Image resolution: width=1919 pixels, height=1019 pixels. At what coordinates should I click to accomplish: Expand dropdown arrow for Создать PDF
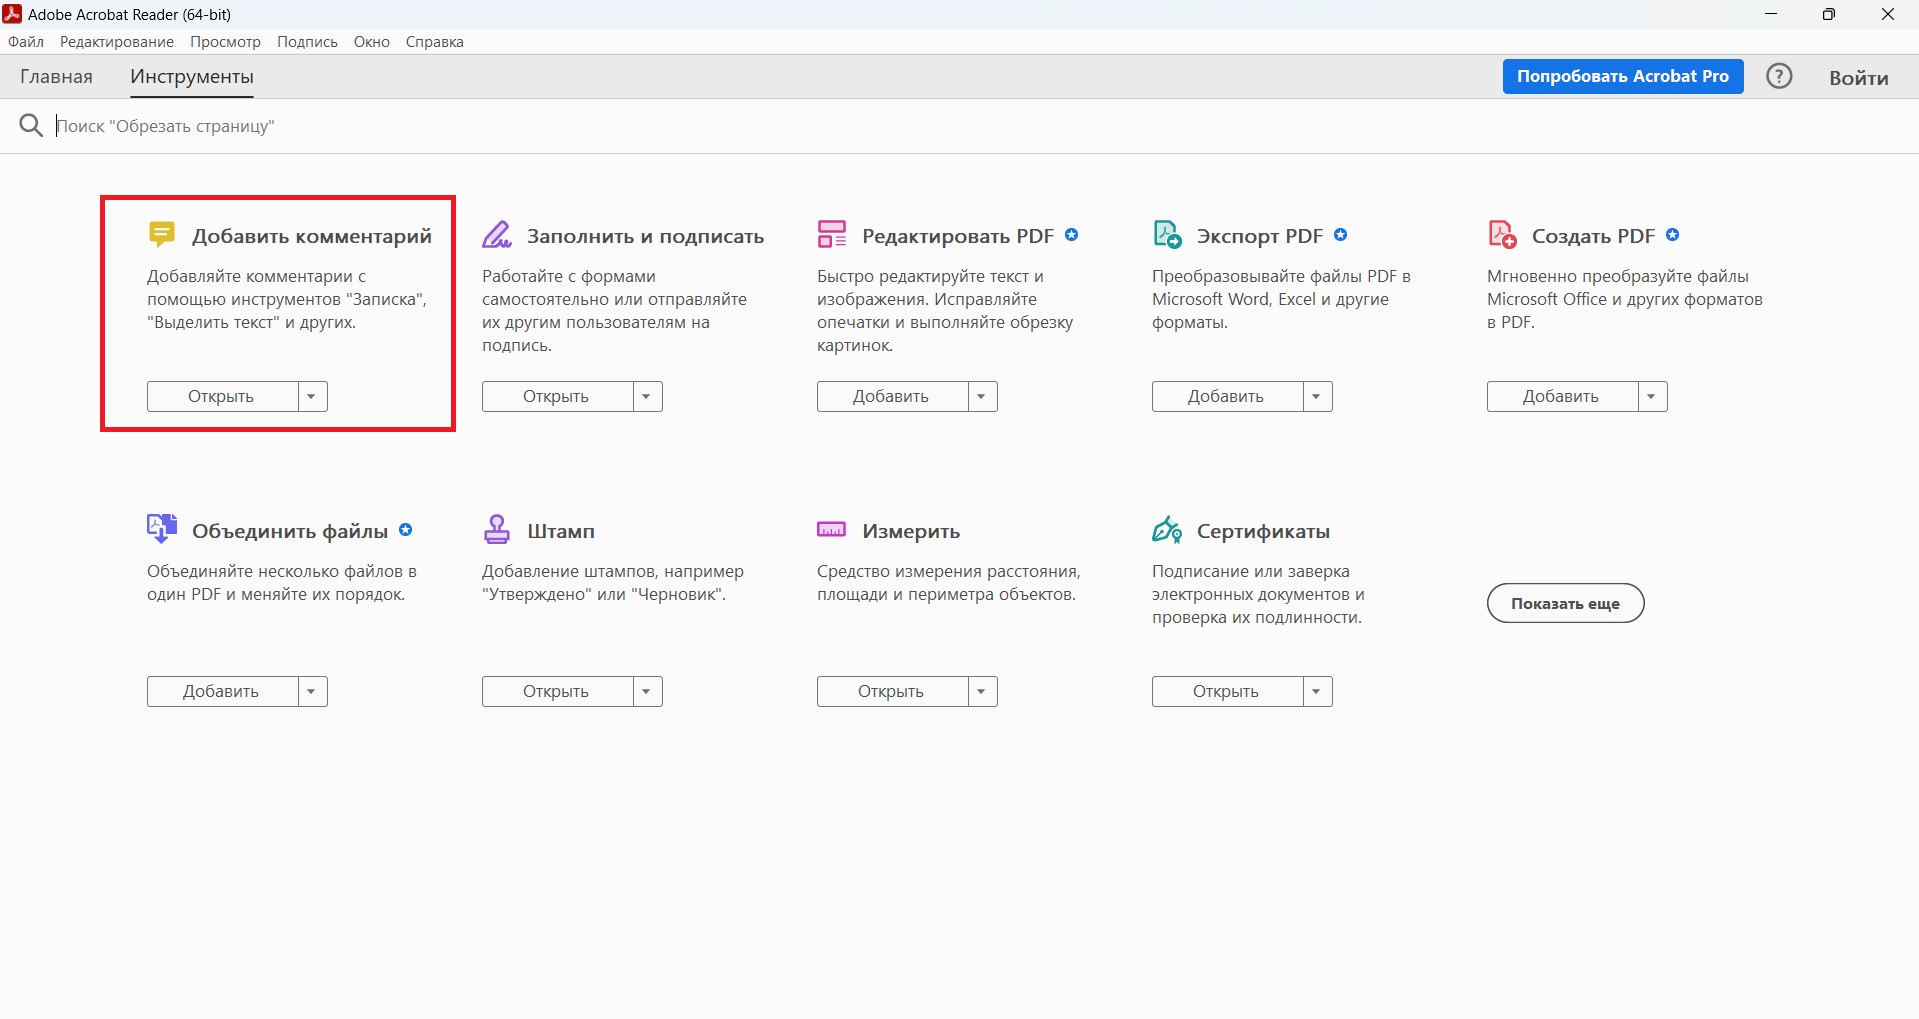click(1652, 397)
